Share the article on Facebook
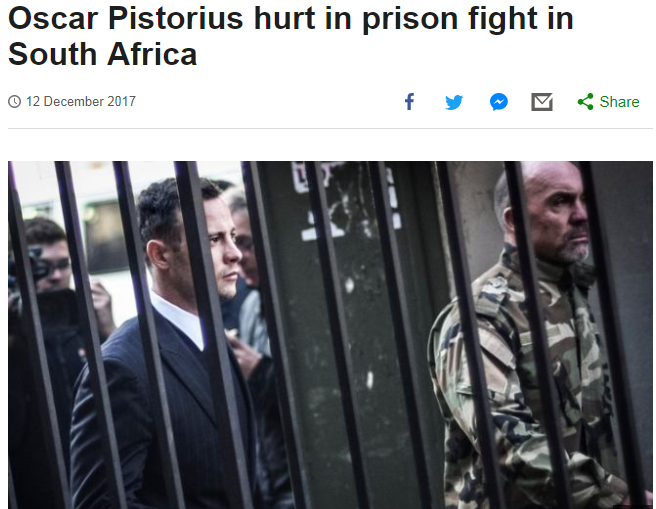 pyautogui.click(x=409, y=102)
